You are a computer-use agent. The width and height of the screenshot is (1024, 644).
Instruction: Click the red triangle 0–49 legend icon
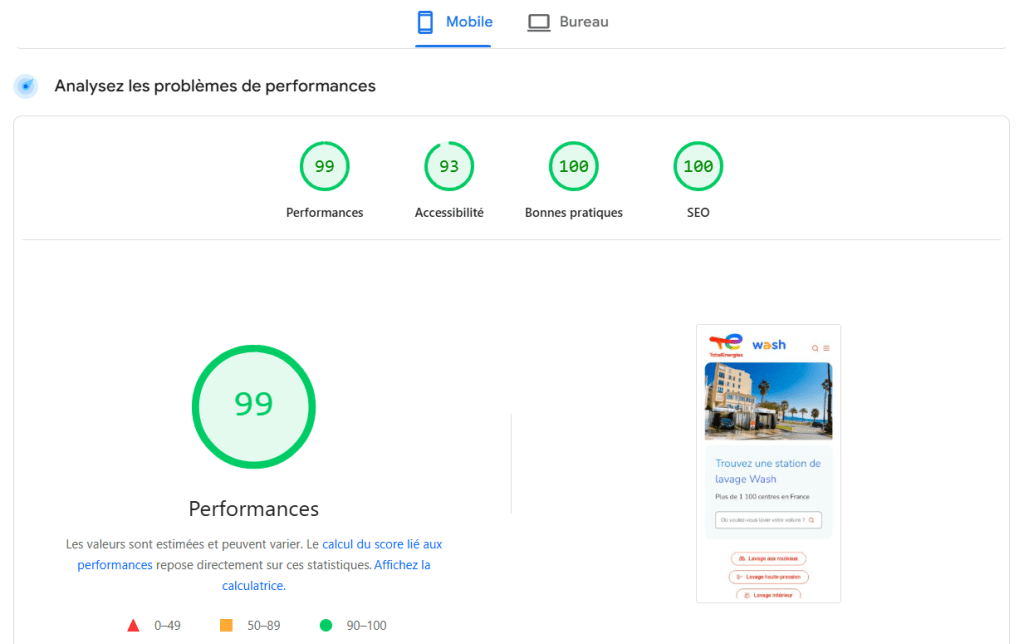click(x=133, y=626)
